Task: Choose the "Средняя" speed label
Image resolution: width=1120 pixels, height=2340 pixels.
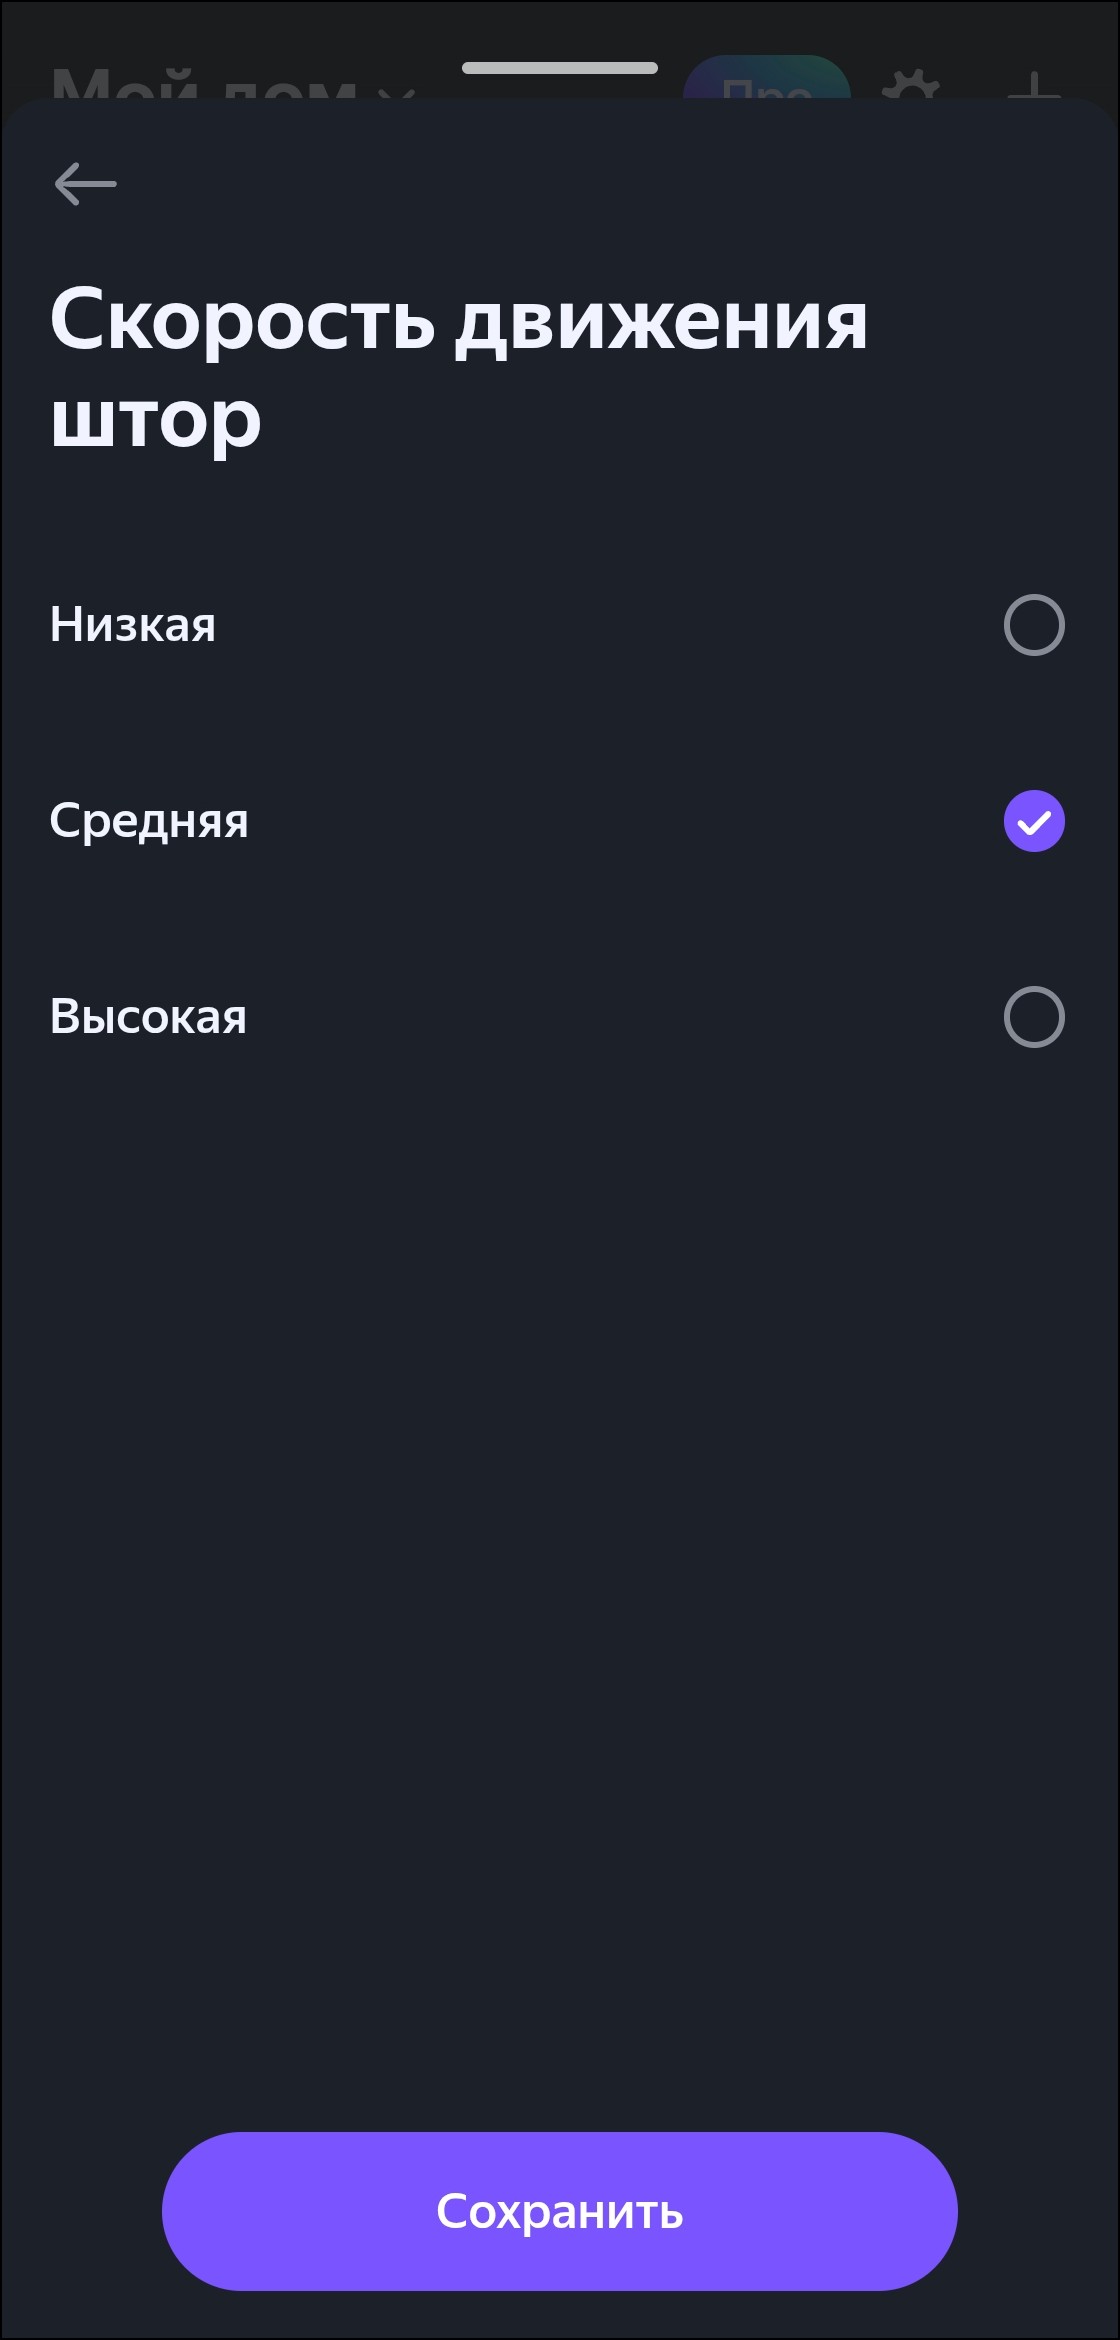Action: pyautogui.click(x=149, y=821)
